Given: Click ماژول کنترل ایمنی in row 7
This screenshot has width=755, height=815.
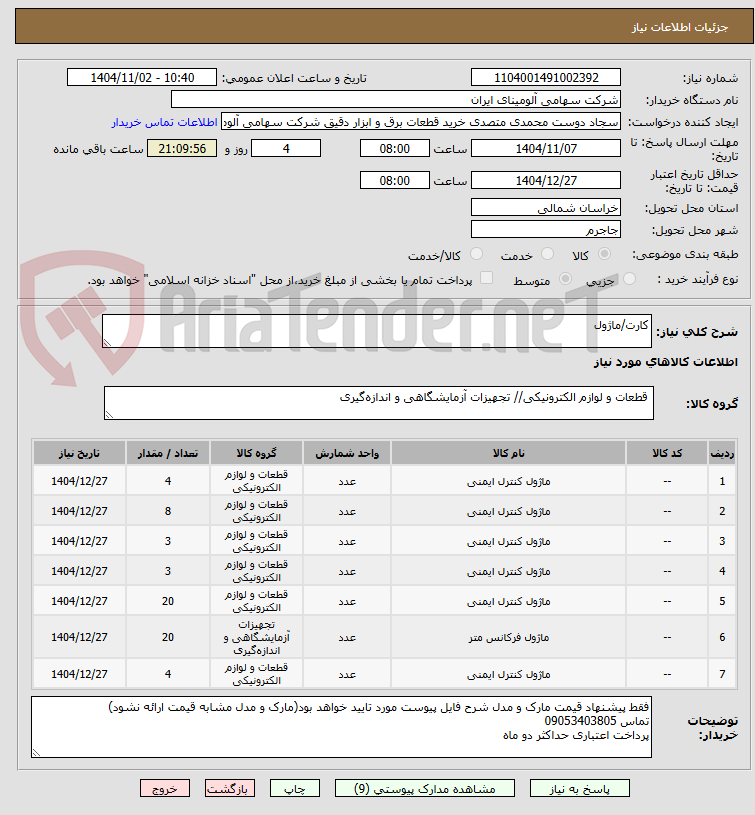Looking at the screenshot, I should tap(508, 674).
